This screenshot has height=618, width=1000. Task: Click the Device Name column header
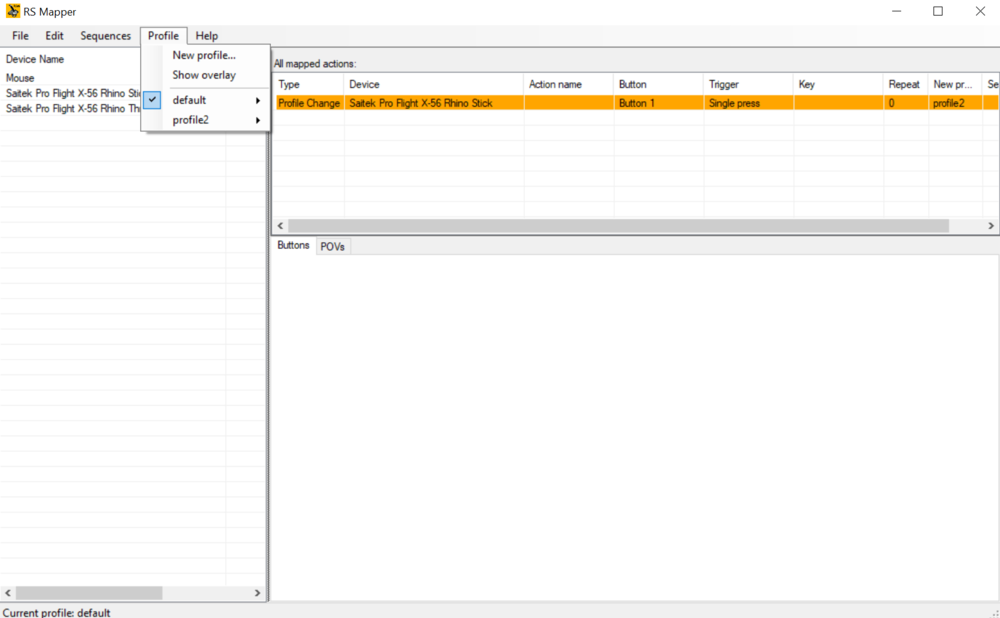point(35,59)
